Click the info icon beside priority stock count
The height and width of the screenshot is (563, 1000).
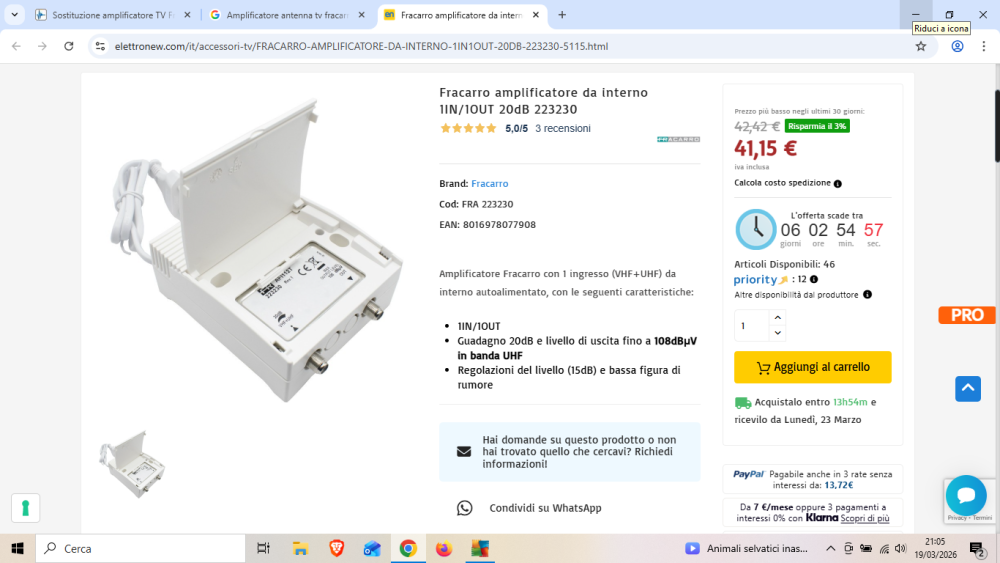[814, 279]
